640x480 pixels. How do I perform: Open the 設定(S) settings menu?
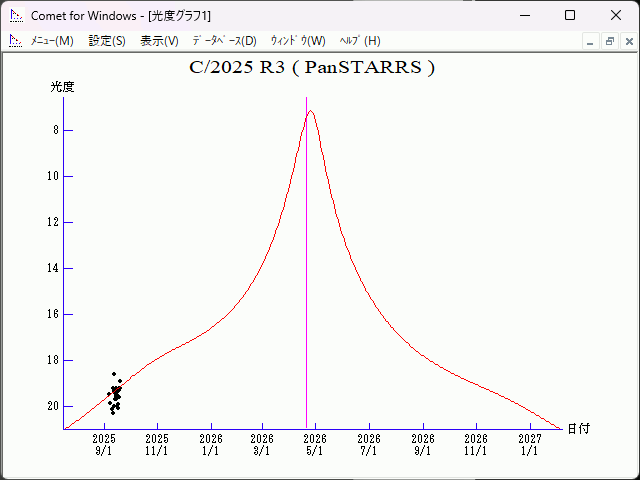[107, 41]
